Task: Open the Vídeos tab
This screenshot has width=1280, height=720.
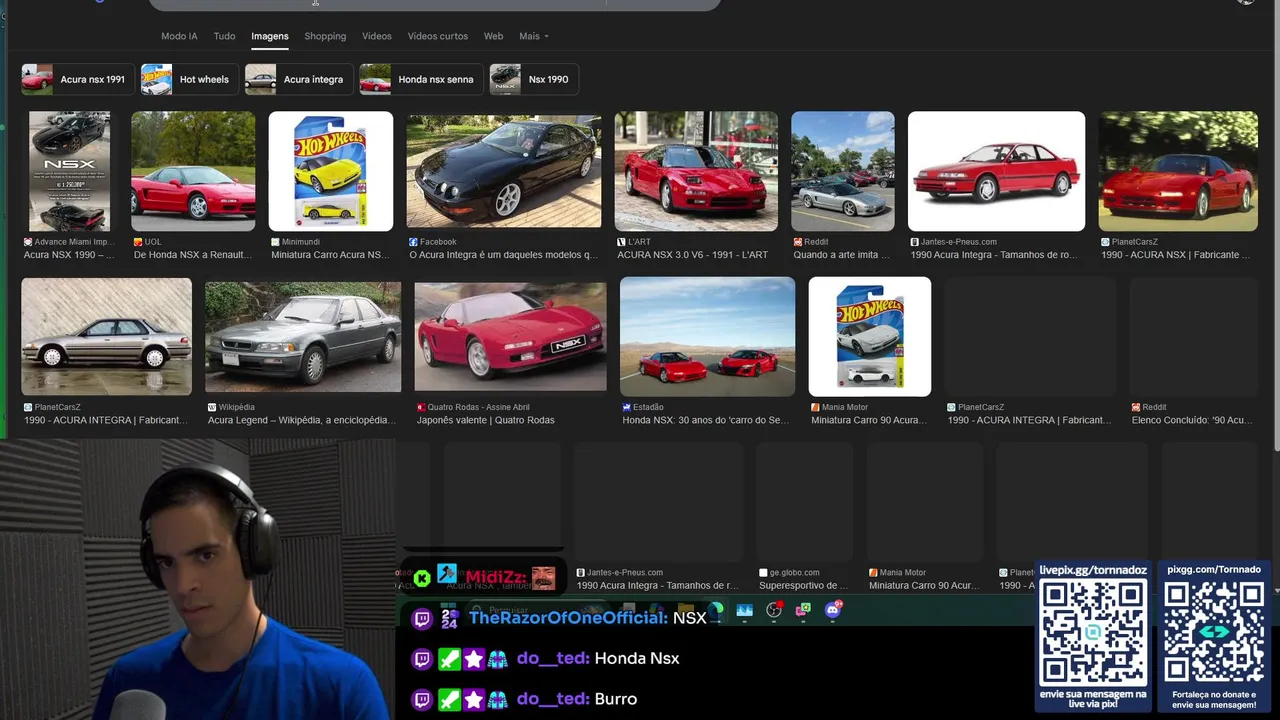Action: [x=377, y=36]
